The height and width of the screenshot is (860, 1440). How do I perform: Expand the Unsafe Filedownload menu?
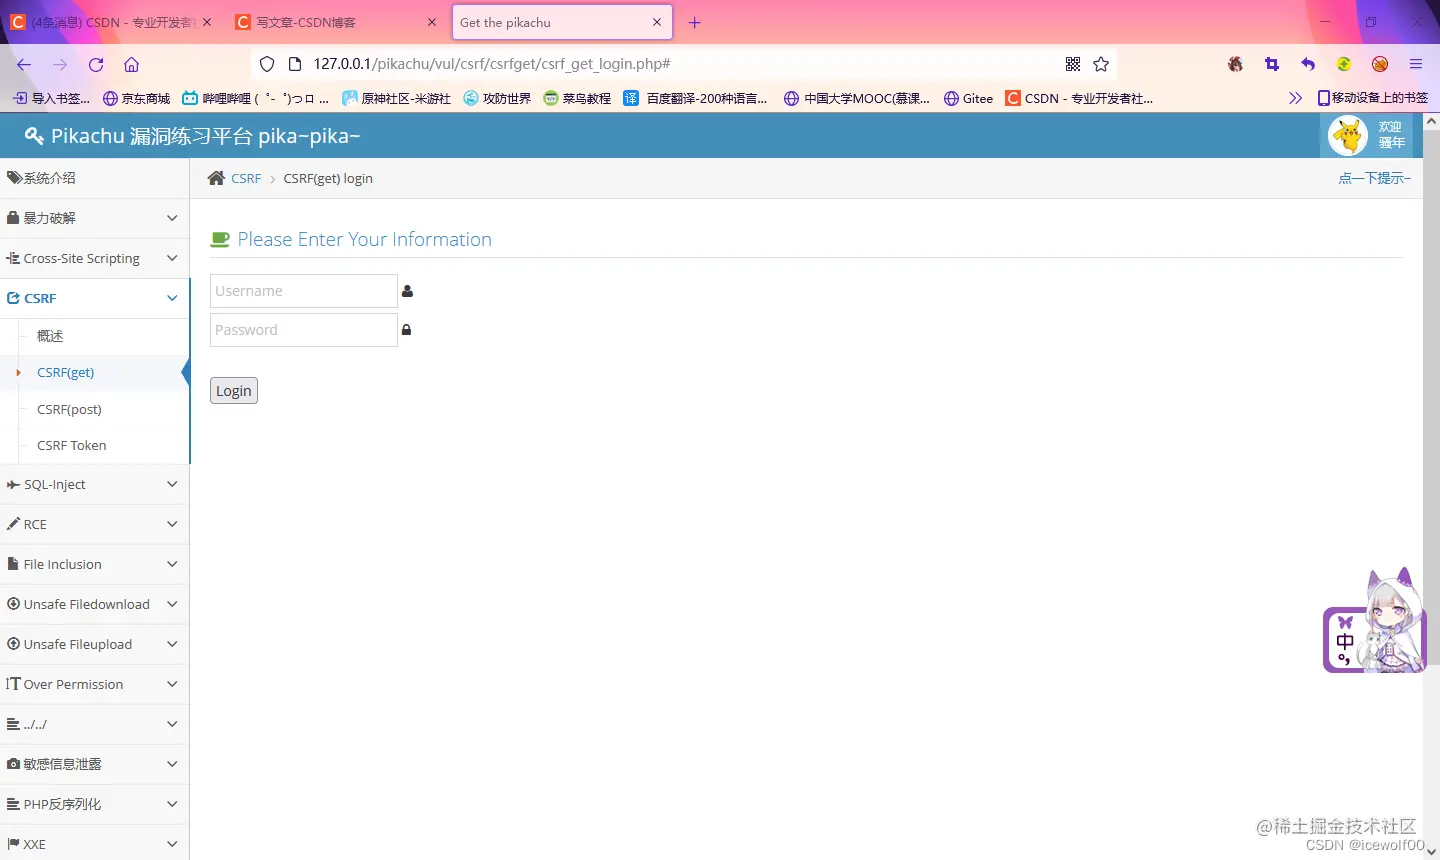click(94, 604)
